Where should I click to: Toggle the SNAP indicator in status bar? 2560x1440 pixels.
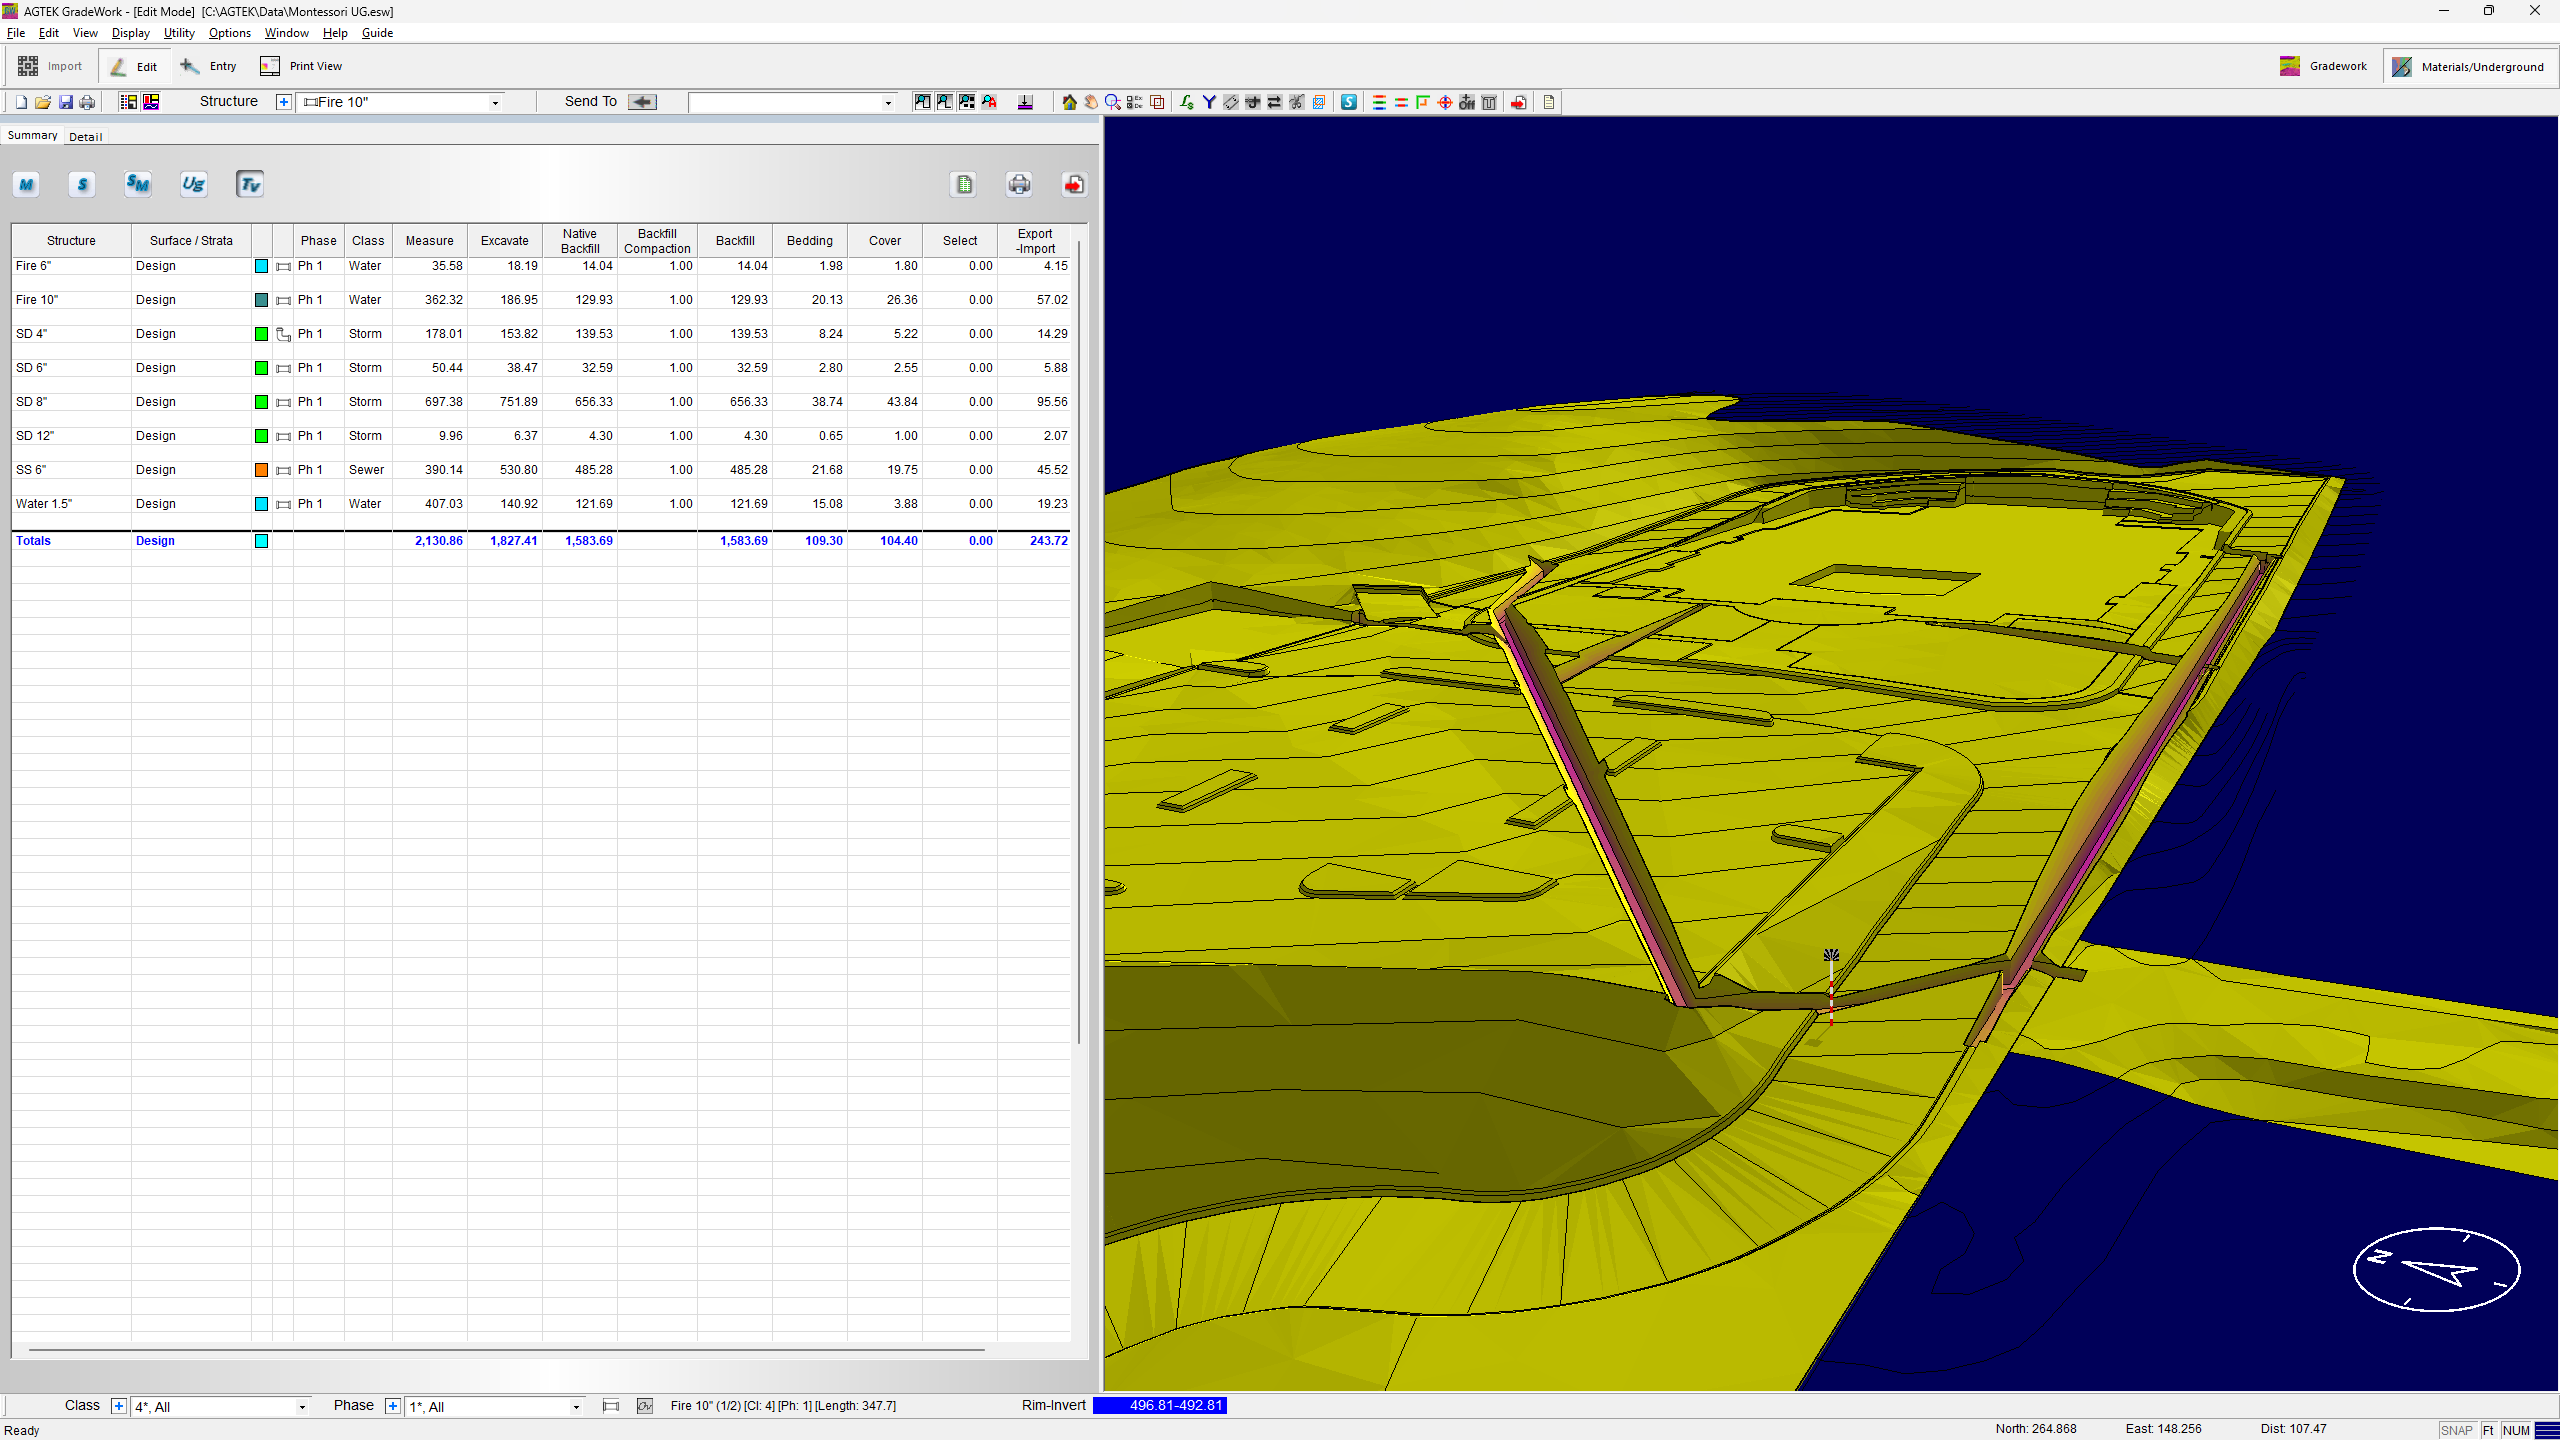tap(2456, 1430)
